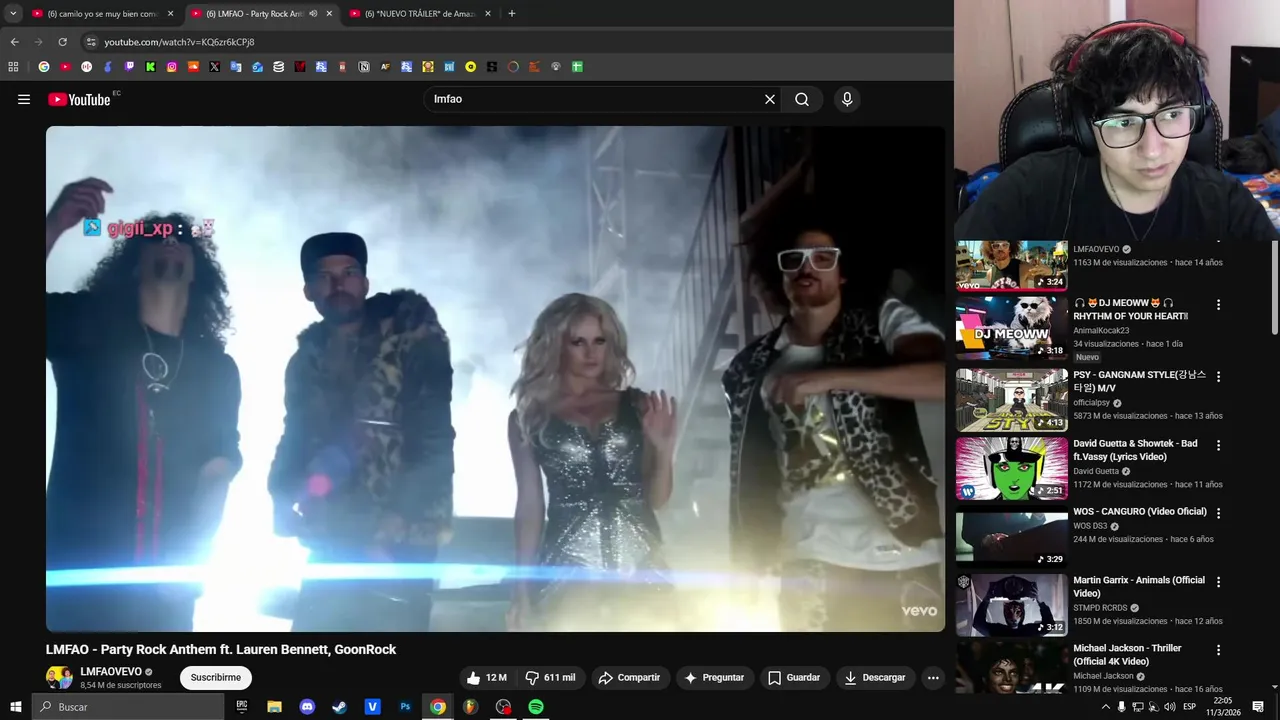The image size is (1280, 720).
Task: Open the Google bookmark
Action: [43, 67]
